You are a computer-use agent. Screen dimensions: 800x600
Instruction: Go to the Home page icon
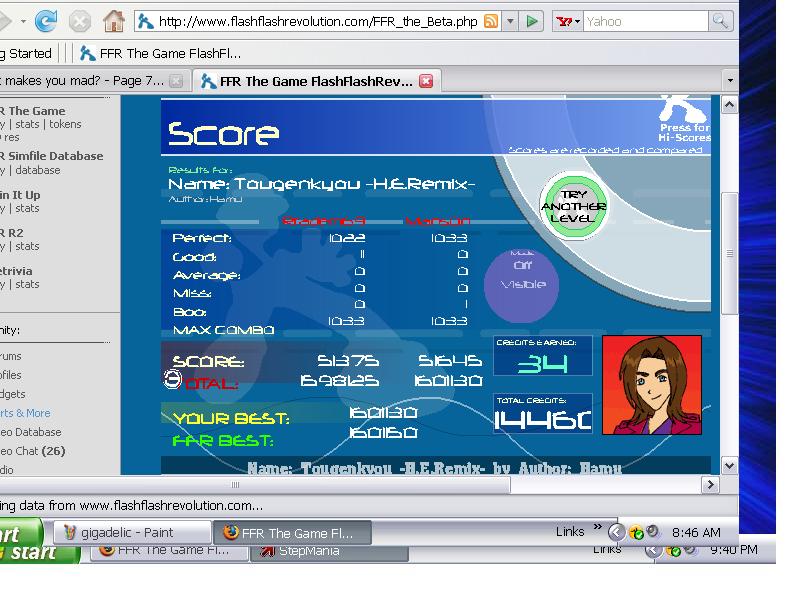click(114, 21)
